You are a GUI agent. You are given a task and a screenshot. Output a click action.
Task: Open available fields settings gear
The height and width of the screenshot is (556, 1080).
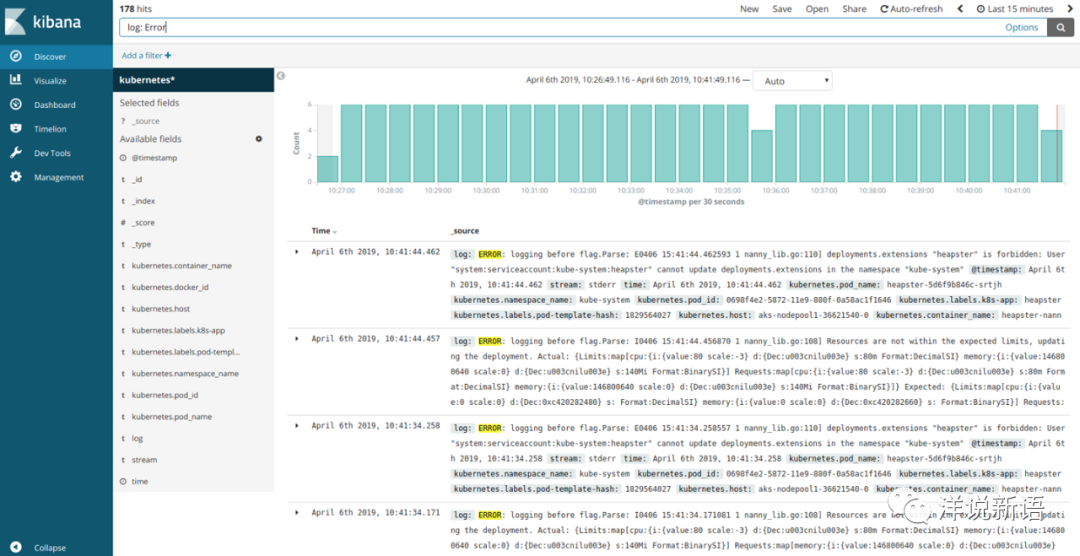259,139
